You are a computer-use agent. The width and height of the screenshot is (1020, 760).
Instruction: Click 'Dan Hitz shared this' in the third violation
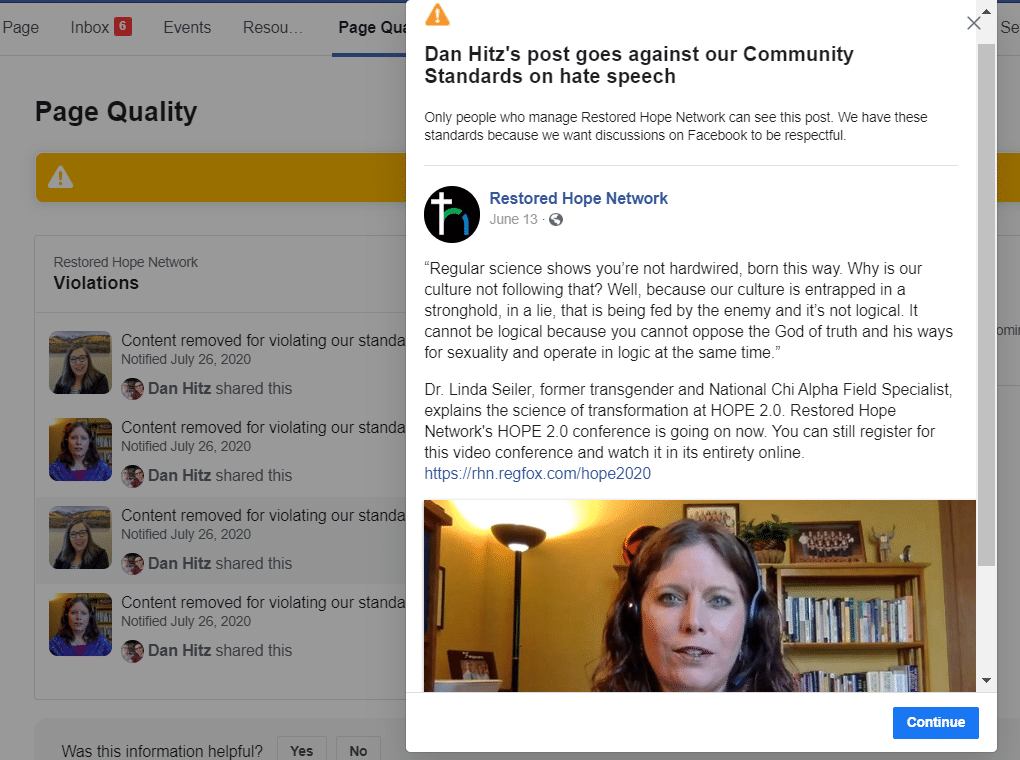tap(220, 563)
